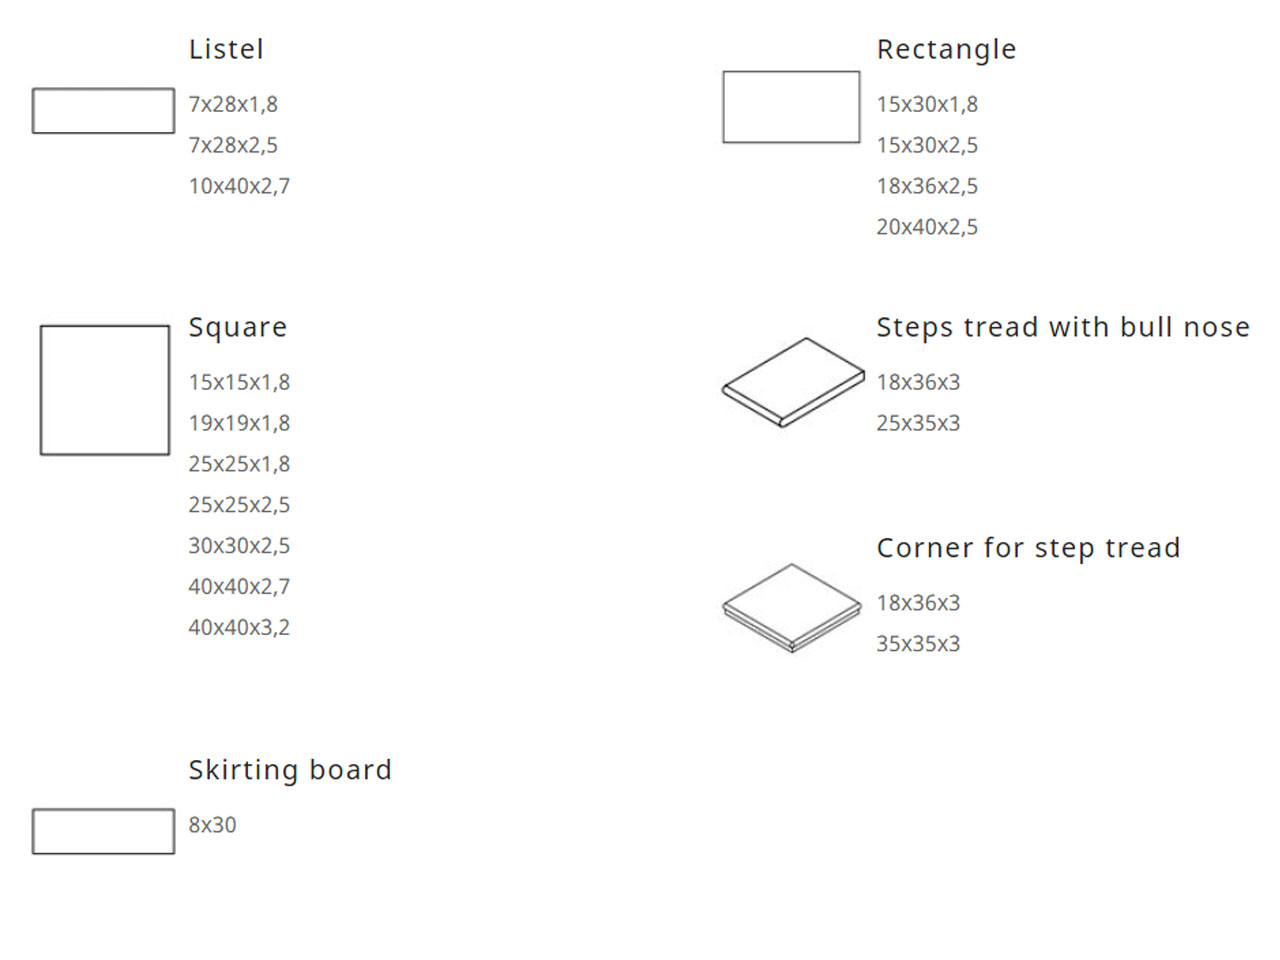Click the Skirting board shape icon

pos(103,831)
